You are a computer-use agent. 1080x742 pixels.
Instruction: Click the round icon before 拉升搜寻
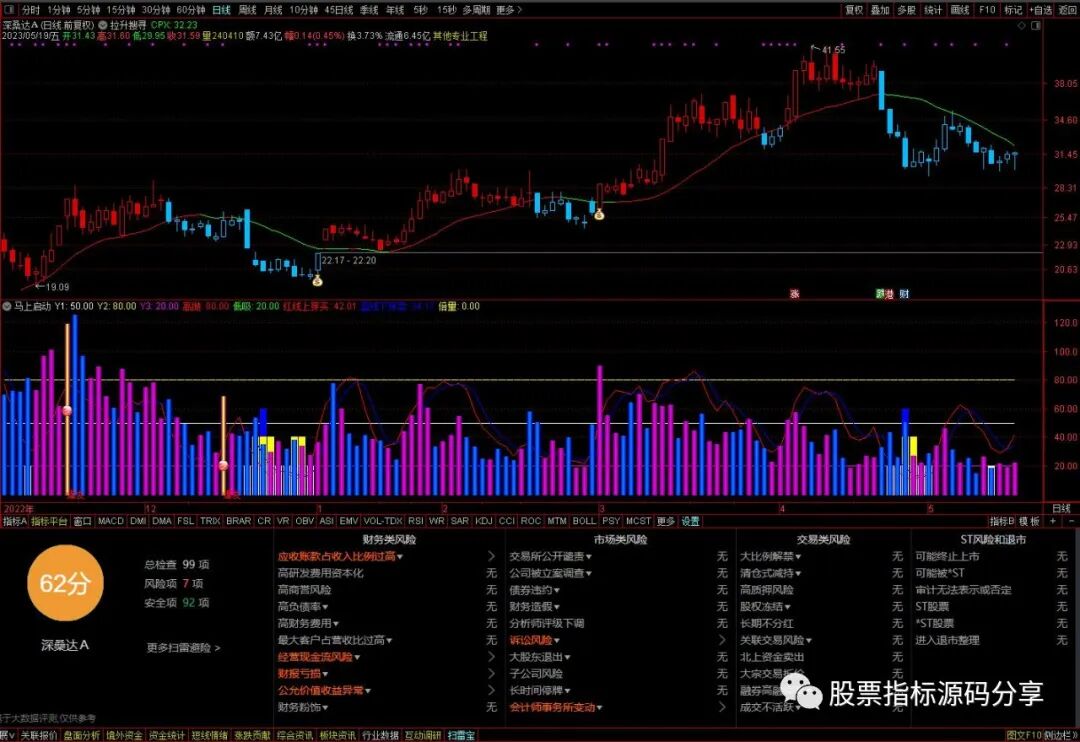coord(103,25)
